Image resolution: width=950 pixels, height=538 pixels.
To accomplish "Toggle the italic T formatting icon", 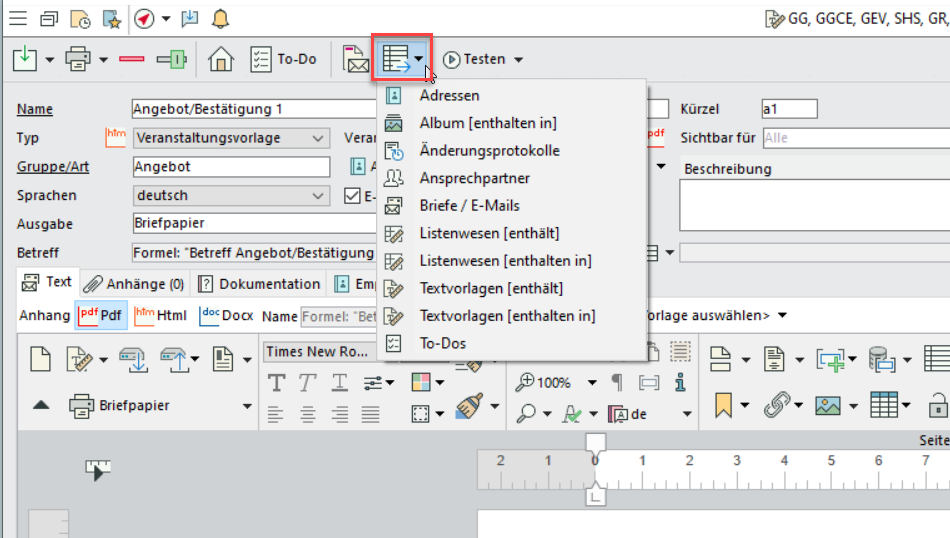I will tap(307, 383).
